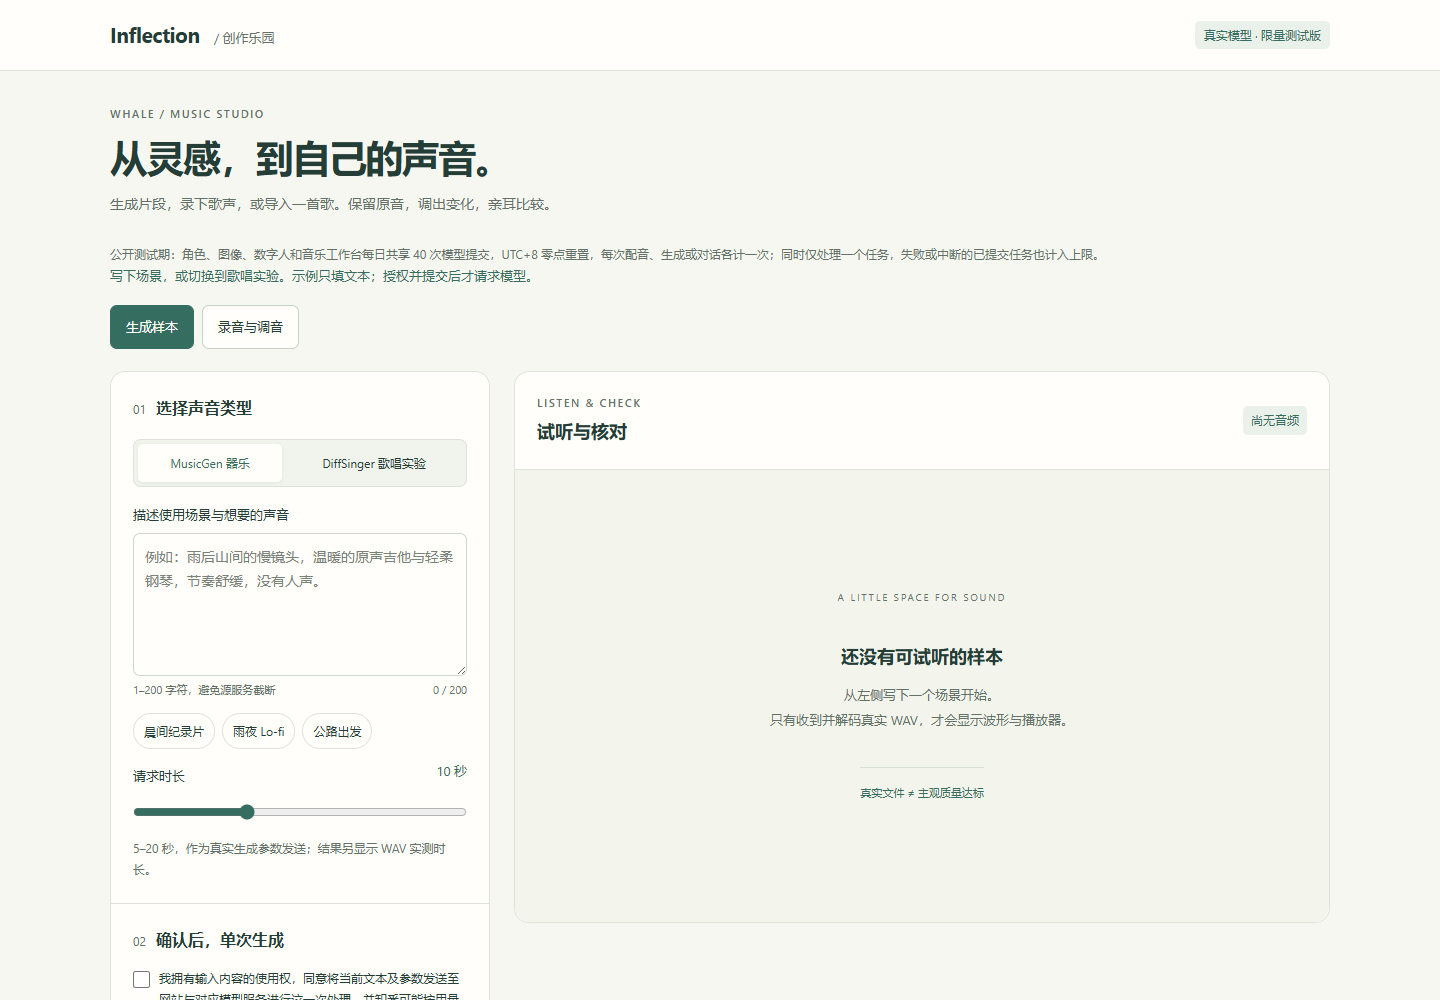
Task: Click the 1–200 字符 hint text
Action: pyautogui.click(x=204, y=690)
